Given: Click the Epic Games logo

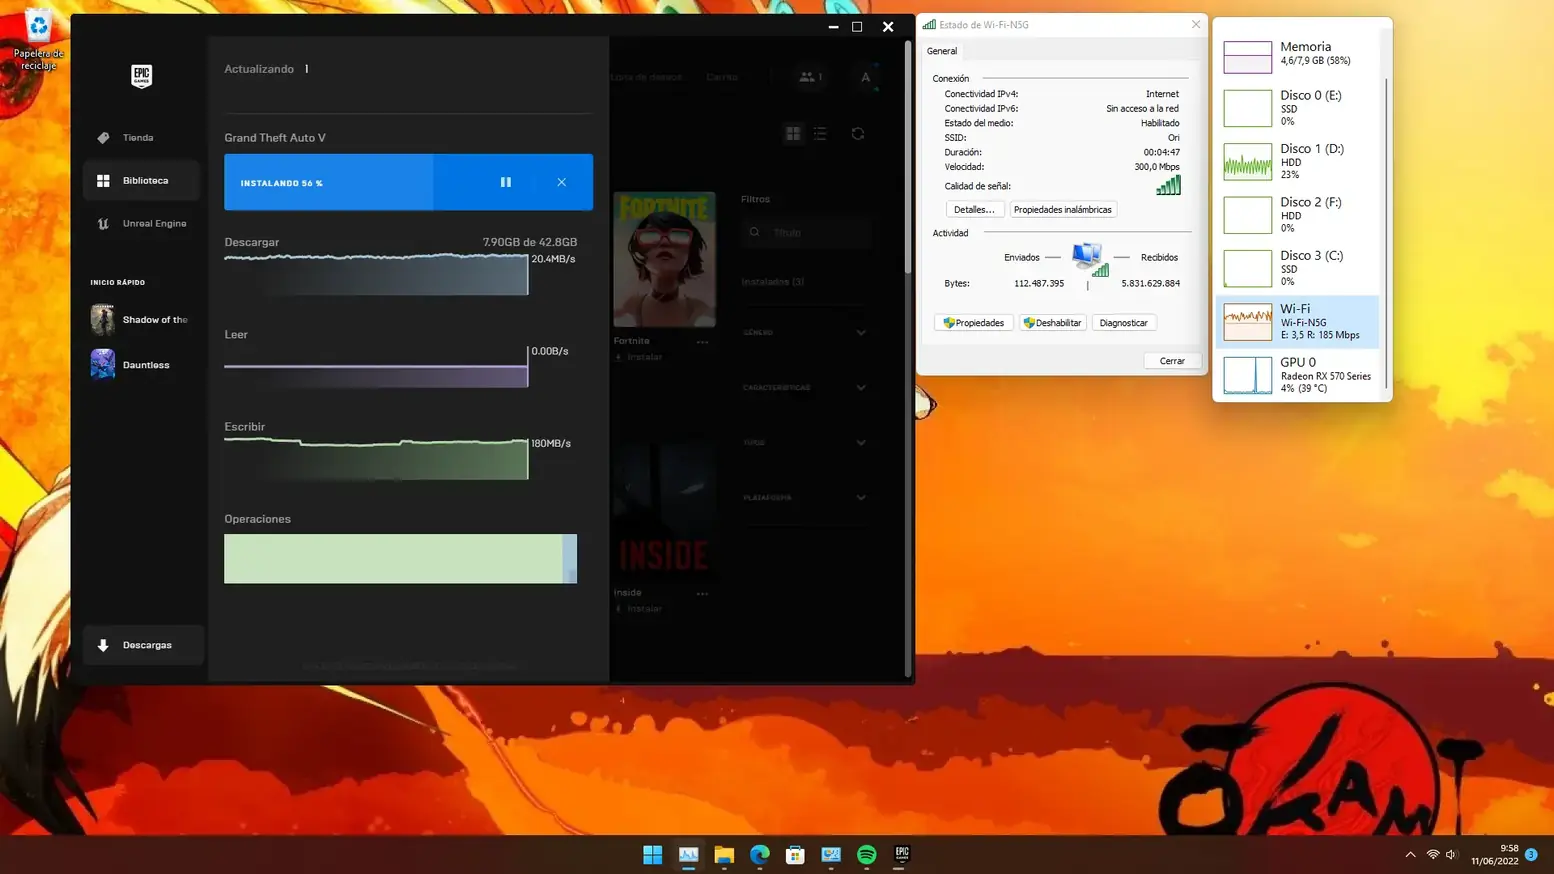Looking at the screenshot, I should tap(141, 76).
